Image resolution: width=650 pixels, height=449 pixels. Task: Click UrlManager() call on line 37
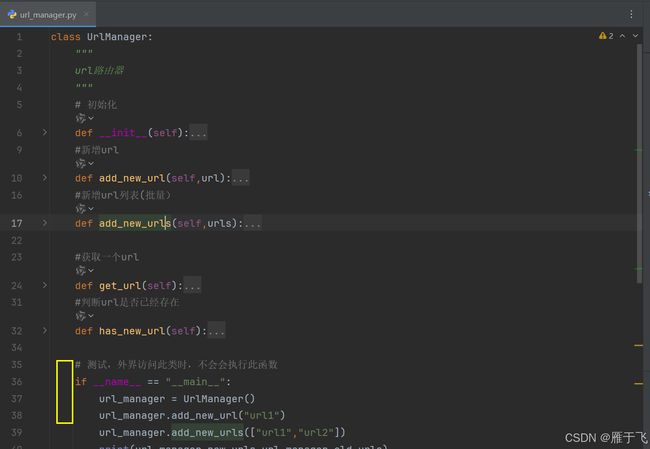(219, 399)
